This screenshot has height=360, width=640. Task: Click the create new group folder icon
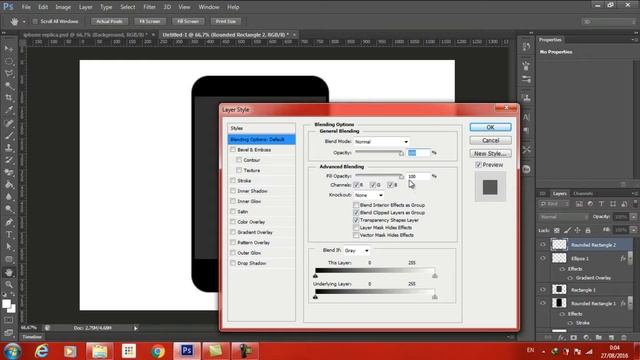tap(598, 338)
